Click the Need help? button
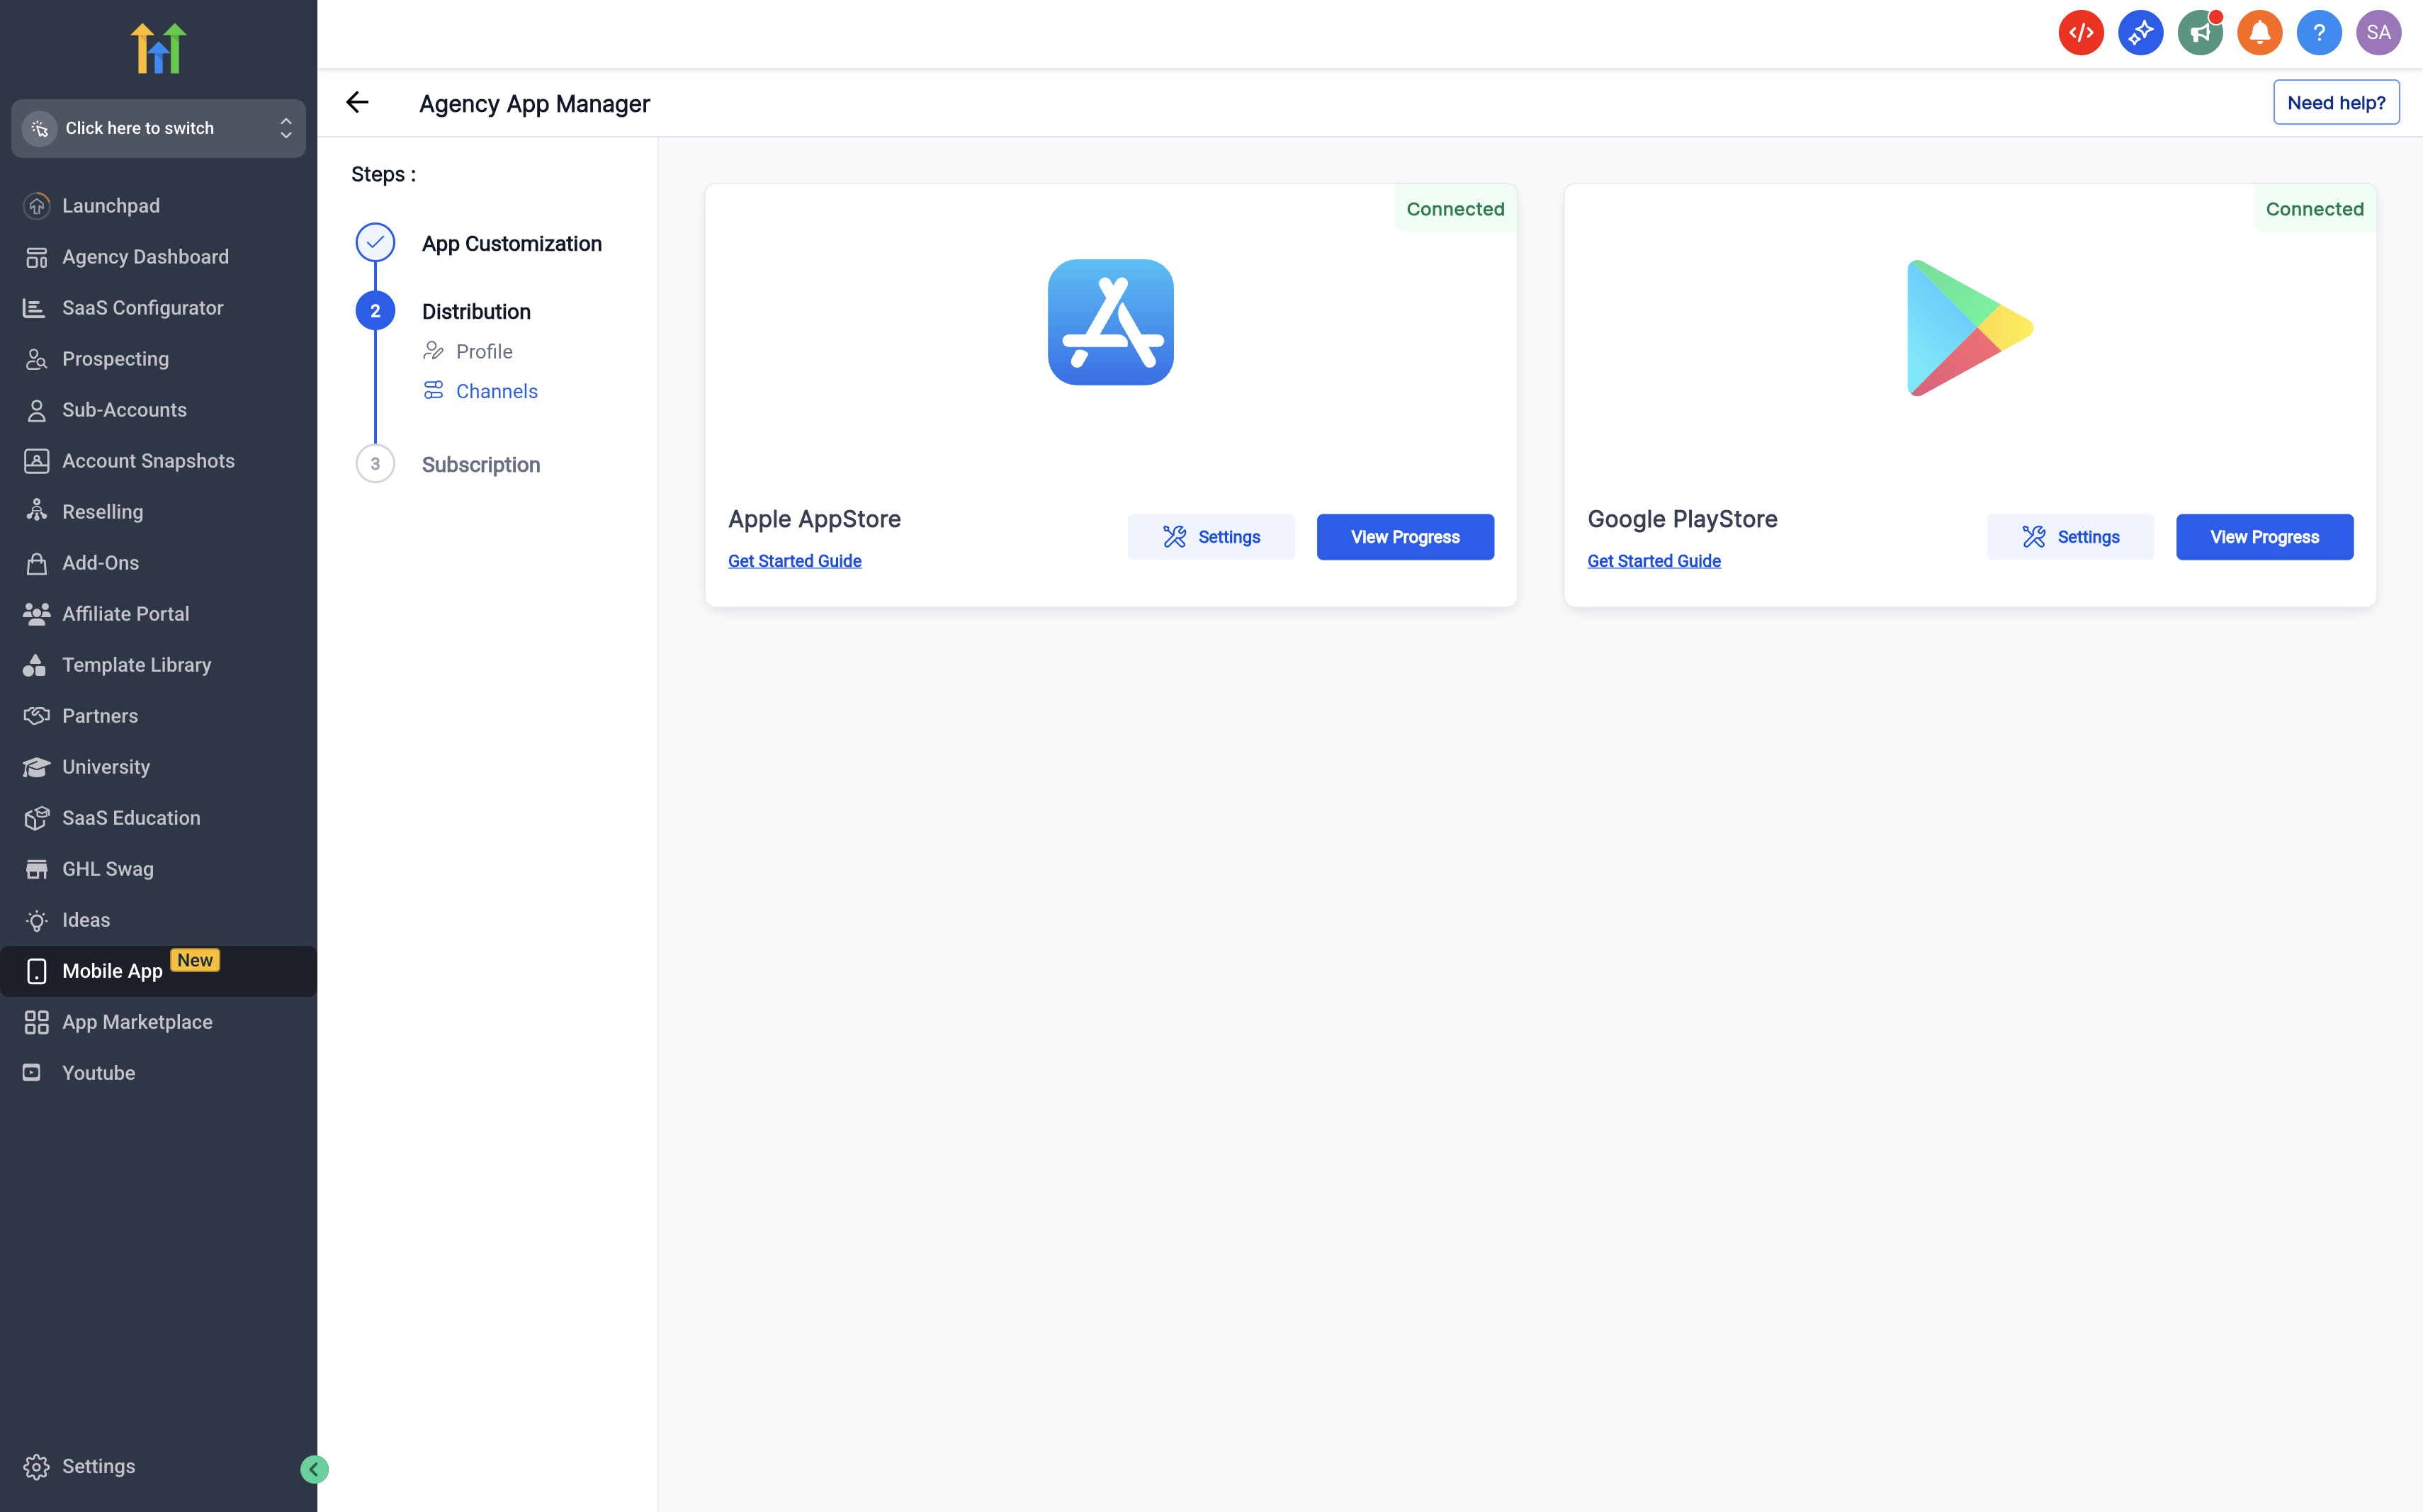 coord(2335,102)
